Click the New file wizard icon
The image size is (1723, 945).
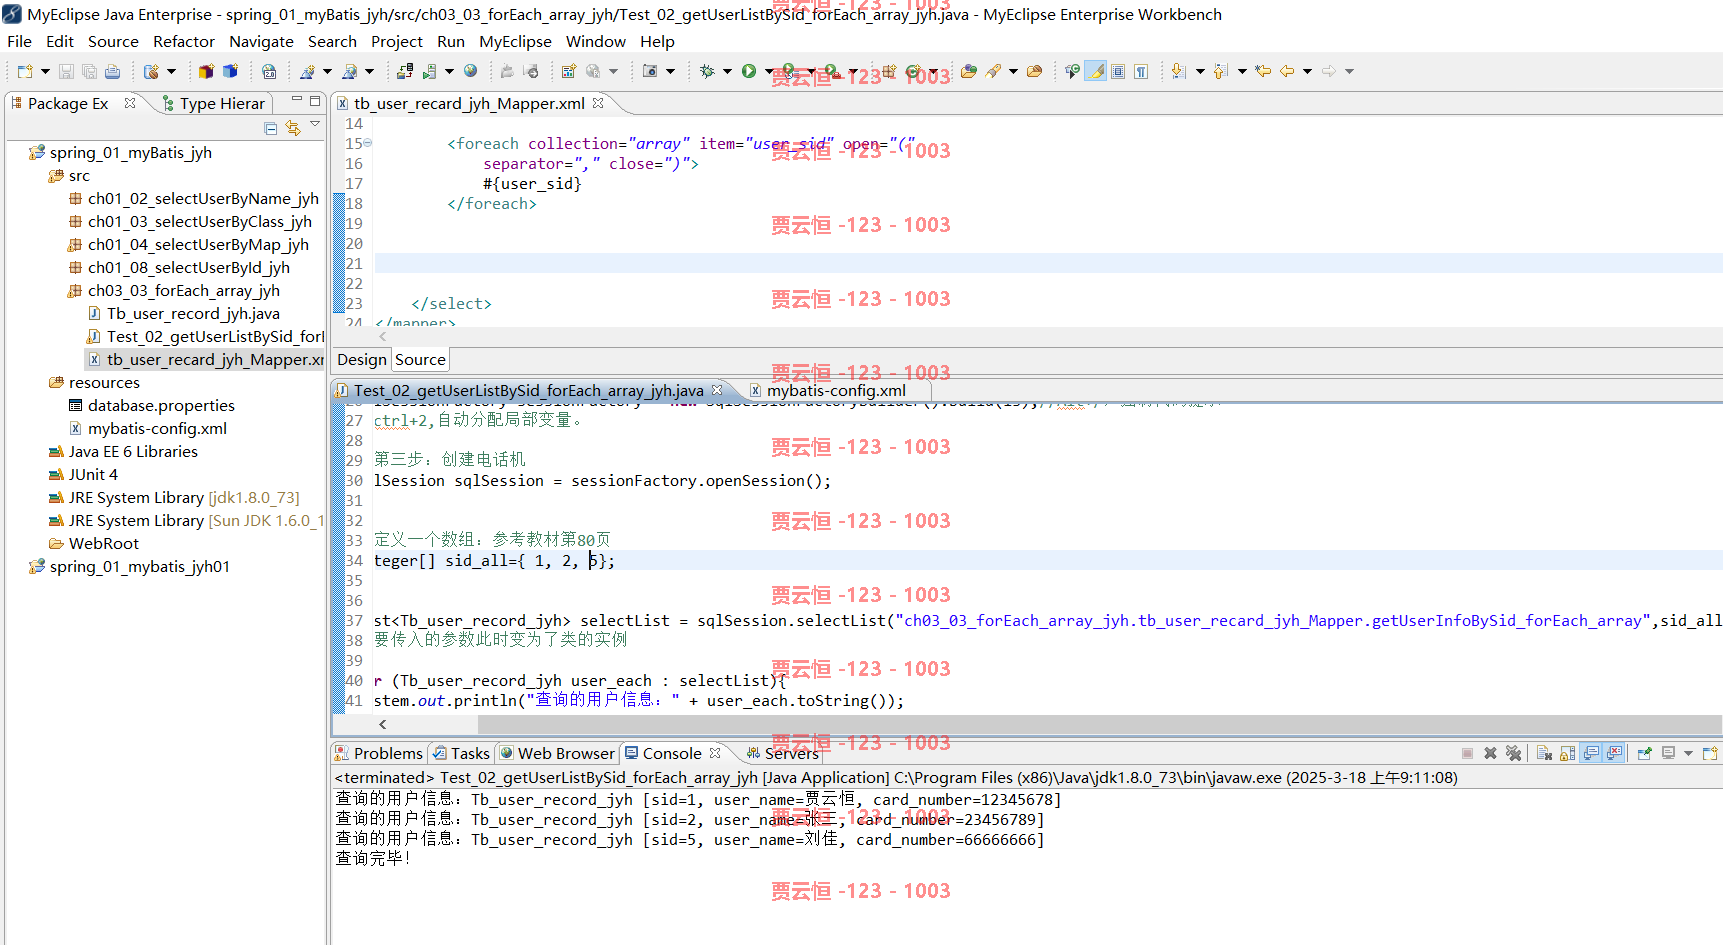coord(25,71)
